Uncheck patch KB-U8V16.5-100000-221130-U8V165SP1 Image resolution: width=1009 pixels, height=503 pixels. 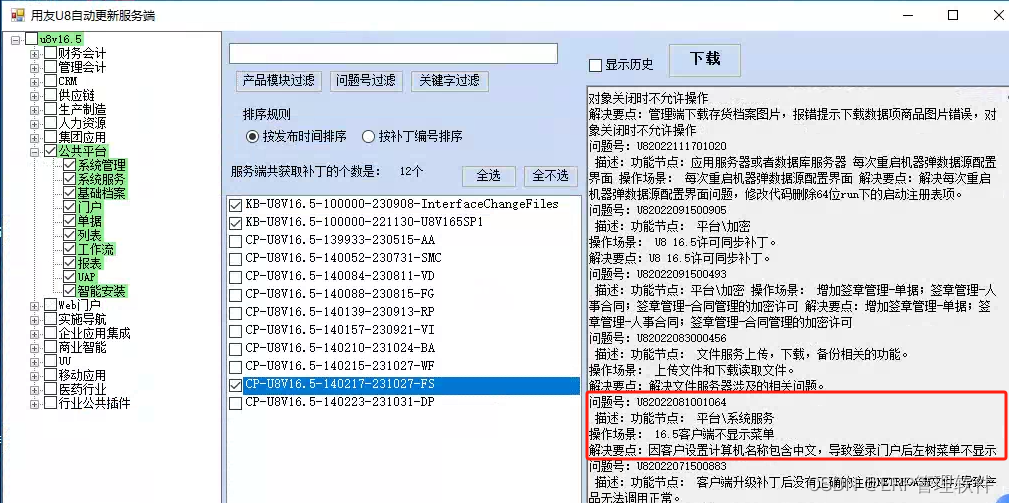coord(236,223)
